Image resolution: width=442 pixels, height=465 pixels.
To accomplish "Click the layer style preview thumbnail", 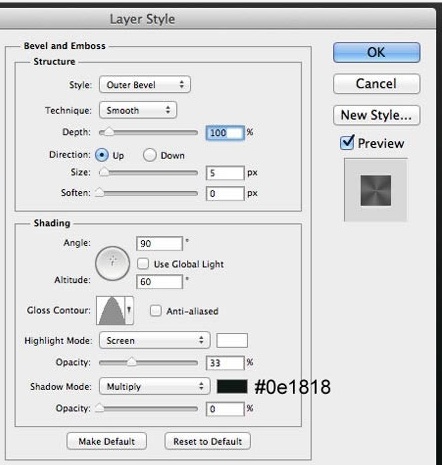I will [x=376, y=190].
